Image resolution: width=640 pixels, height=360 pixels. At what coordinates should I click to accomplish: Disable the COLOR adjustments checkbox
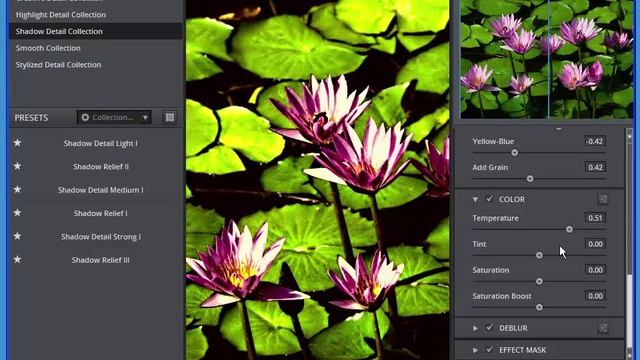[489, 199]
